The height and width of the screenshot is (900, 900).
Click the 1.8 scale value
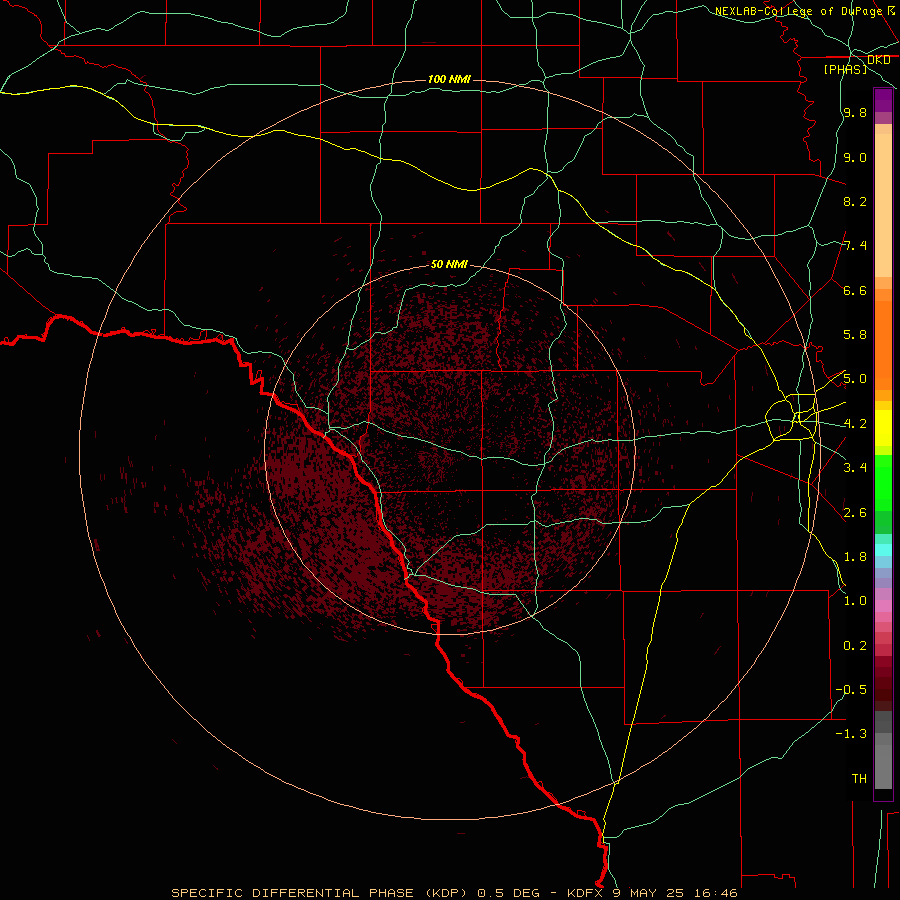pos(855,557)
